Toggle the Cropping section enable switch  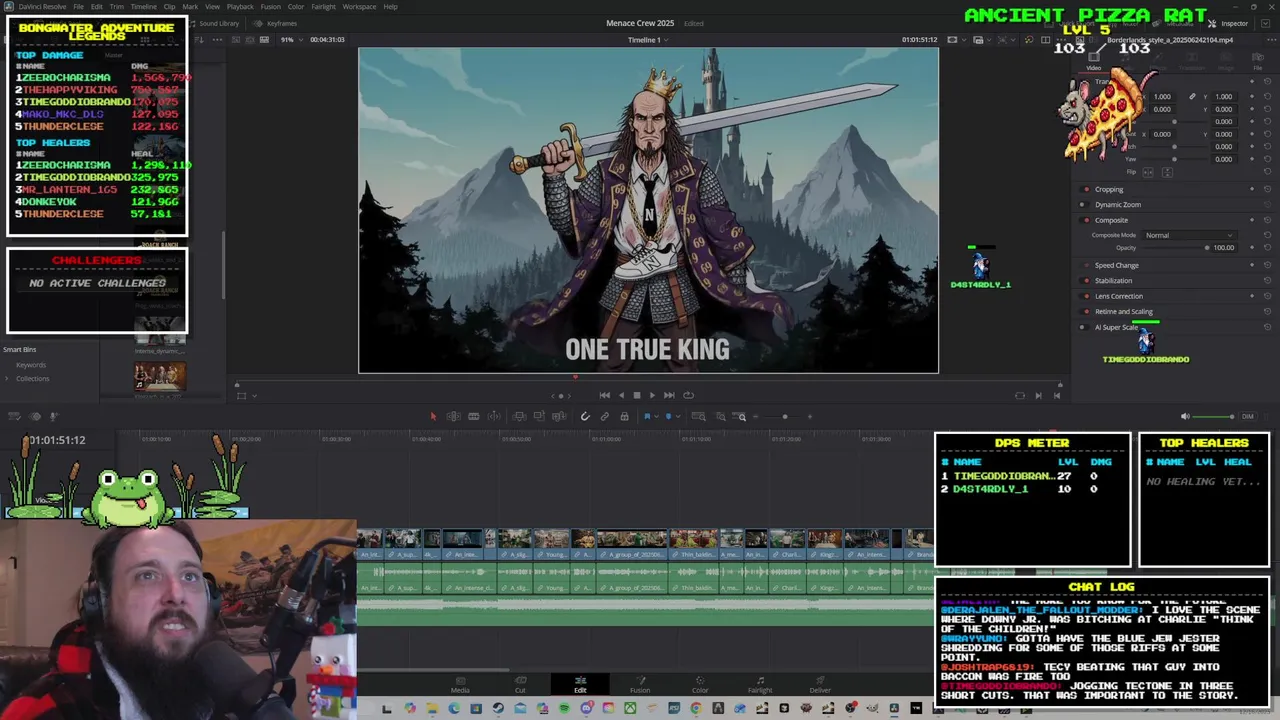1086,189
